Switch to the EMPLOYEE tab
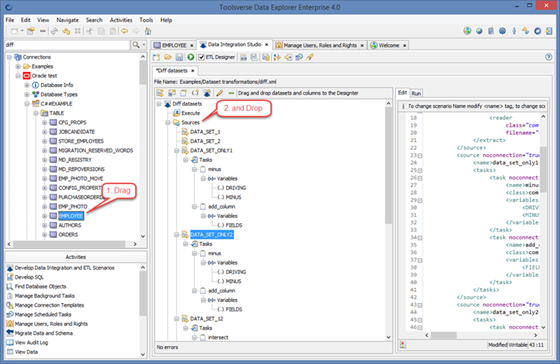This screenshot has width=560, height=364. pyautogui.click(x=174, y=45)
